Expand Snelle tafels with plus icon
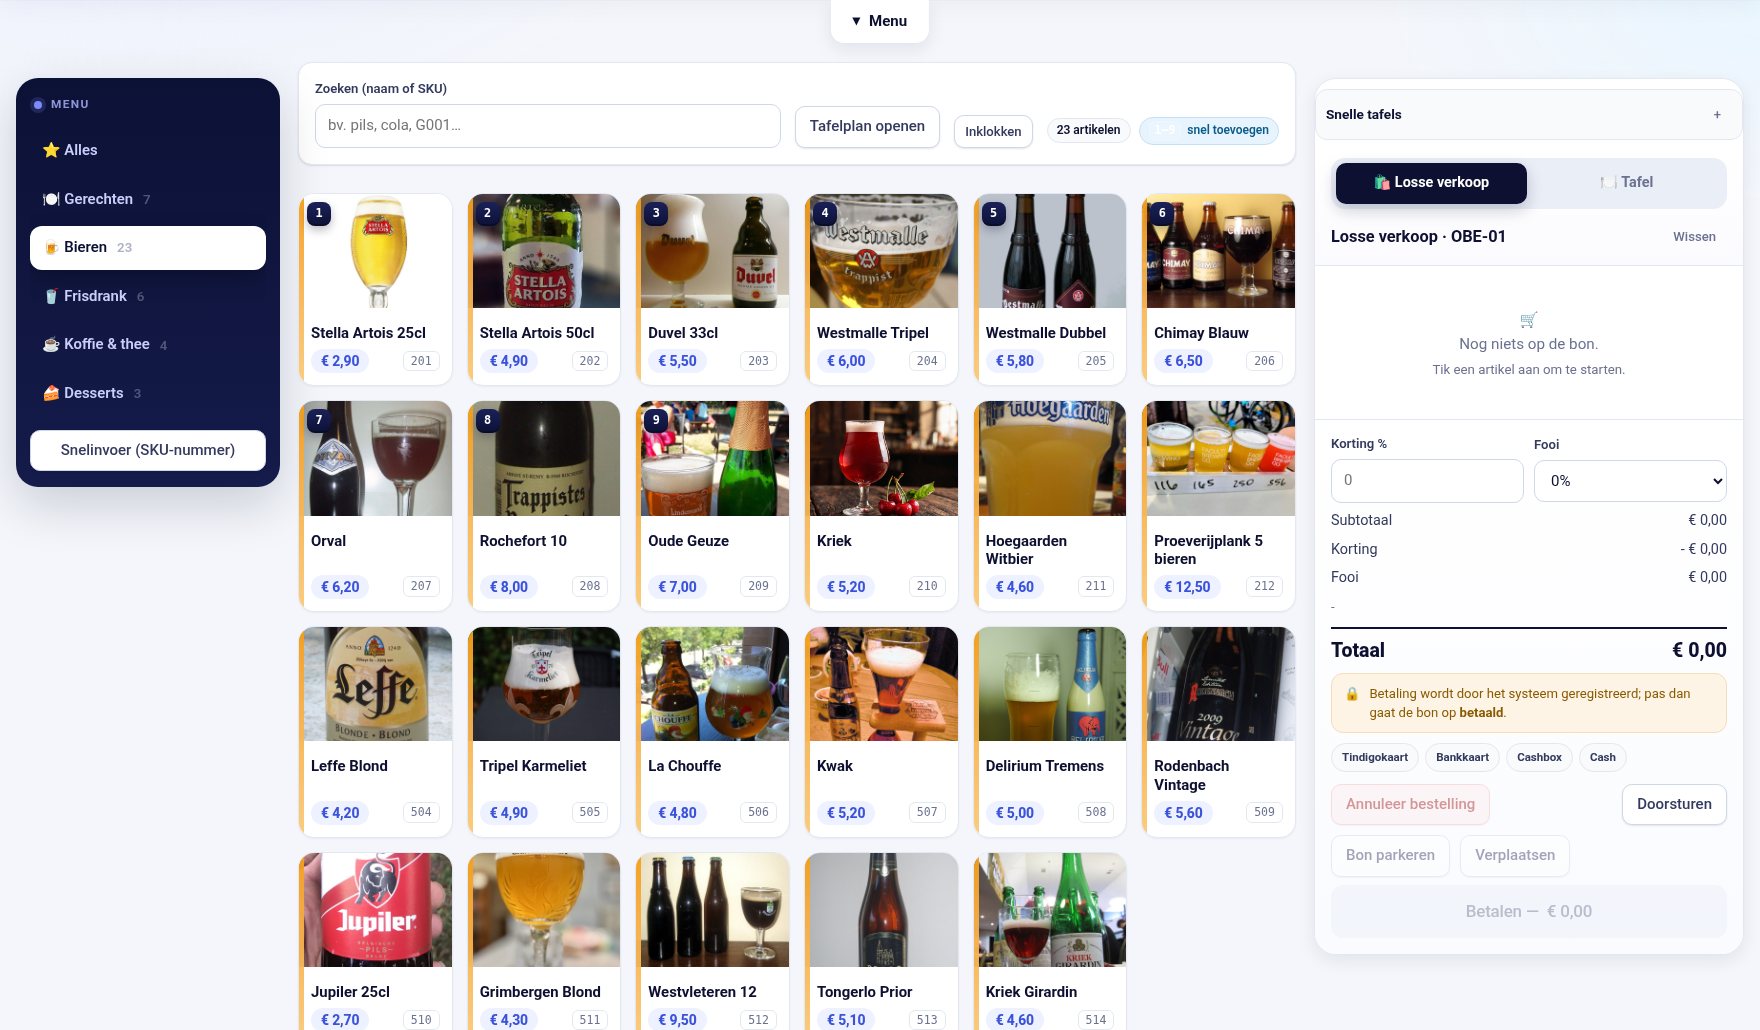Image resolution: width=1760 pixels, height=1030 pixels. pyautogui.click(x=1717, y=114)
